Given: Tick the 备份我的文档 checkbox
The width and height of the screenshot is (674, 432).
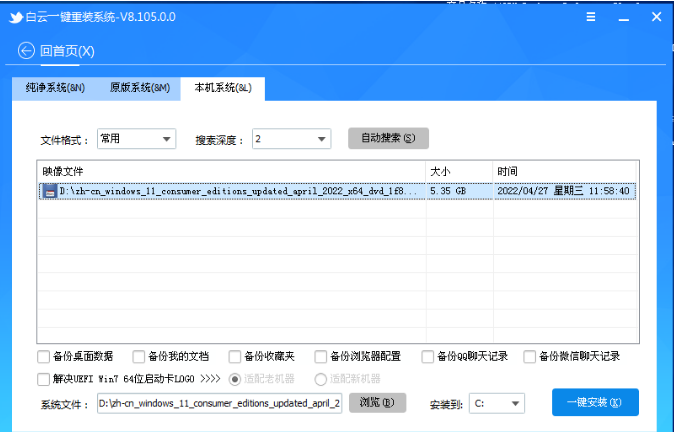Looking at the screenshot, I should tap(138, 356).
